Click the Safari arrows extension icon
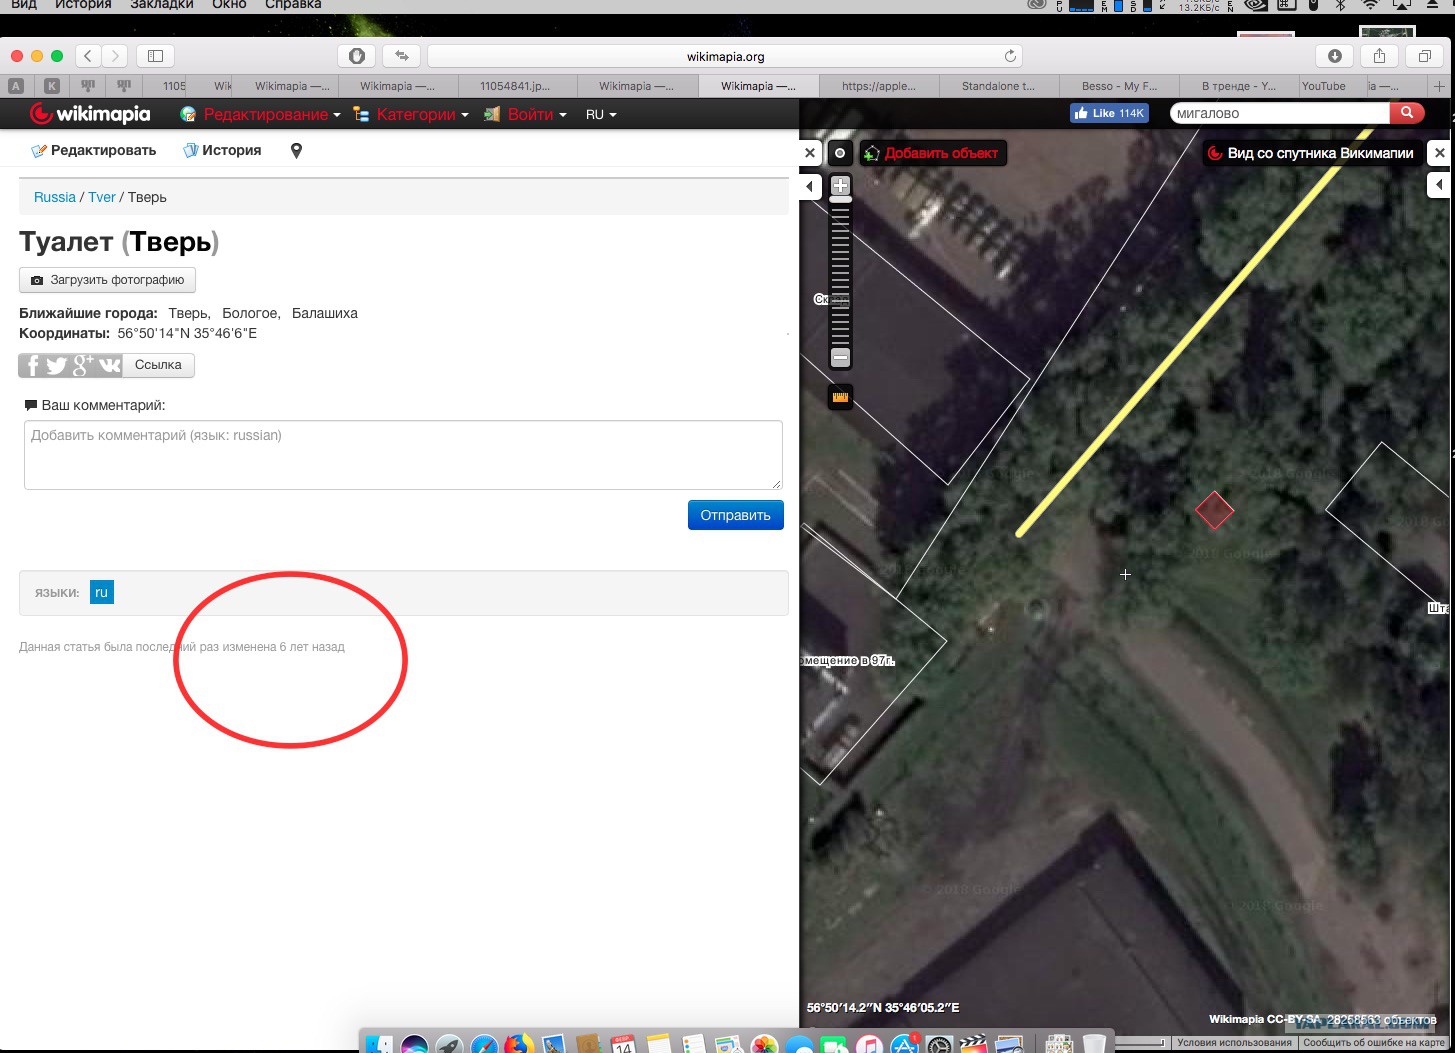Screen dimensions: 1455x1053 (x=402, y=56)
